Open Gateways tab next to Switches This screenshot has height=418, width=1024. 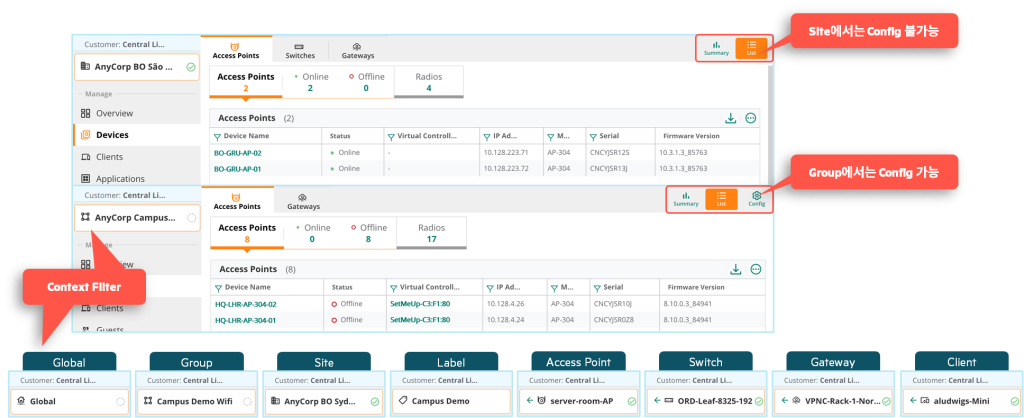[357, 51]
